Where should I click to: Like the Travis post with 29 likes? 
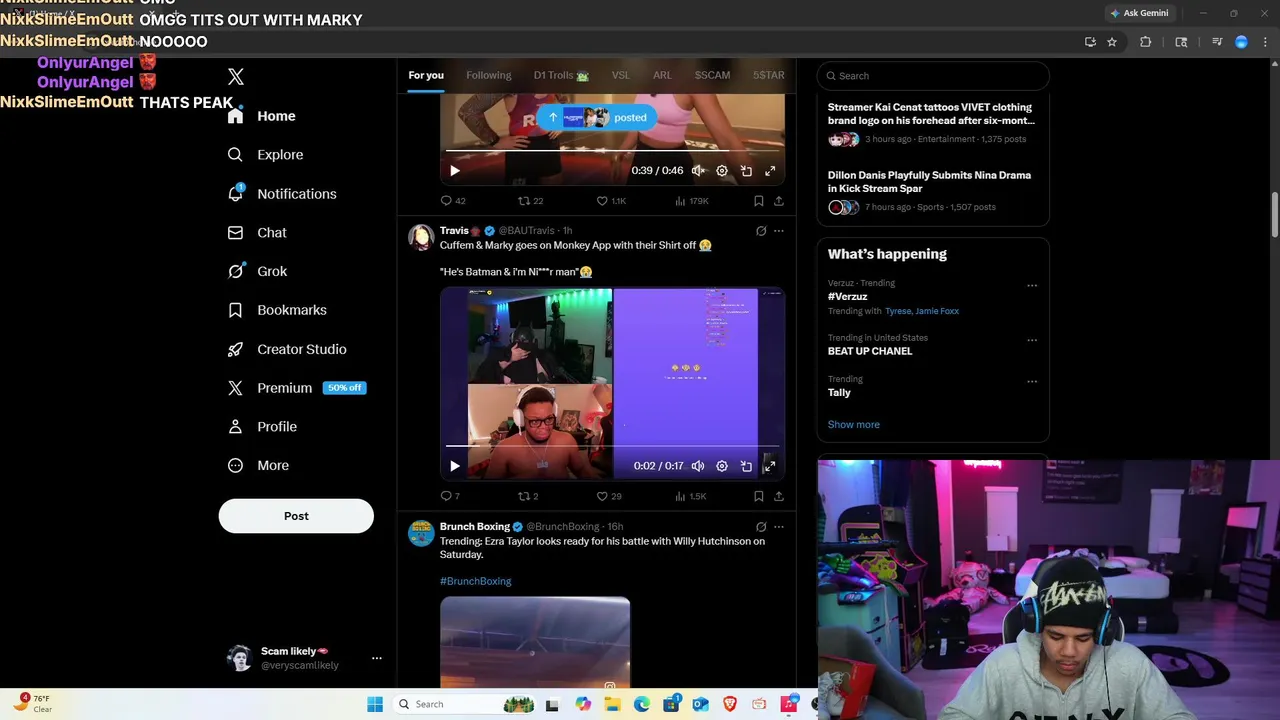pyautogui.click(x=609, y=496)
